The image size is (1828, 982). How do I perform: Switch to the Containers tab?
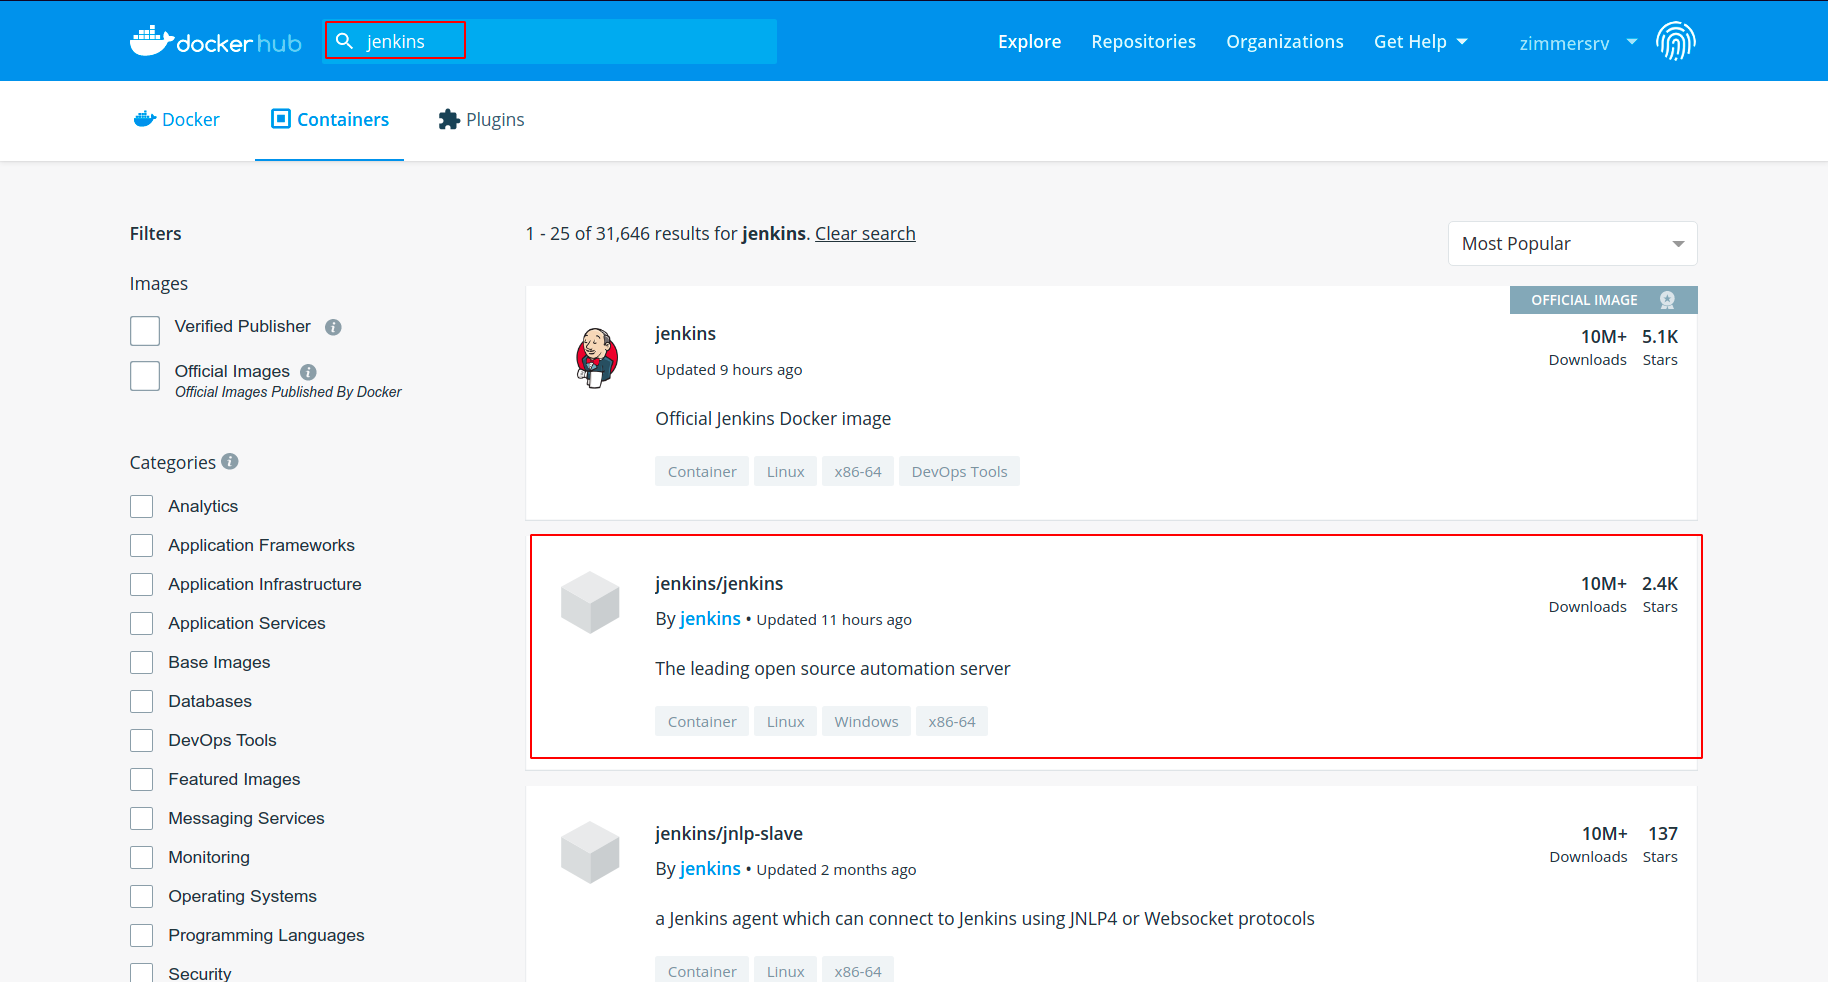click(330, 120)
